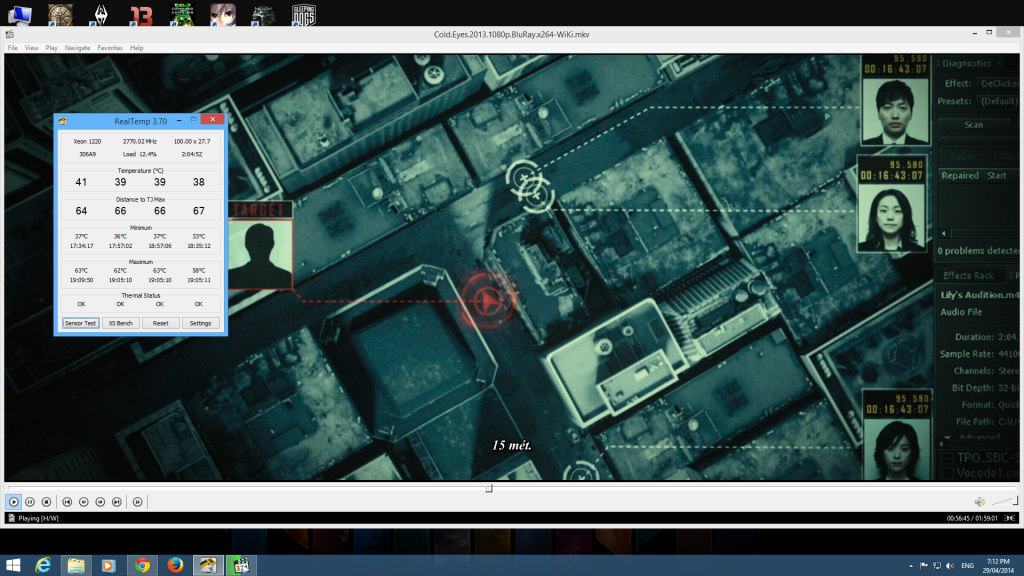Screen dimensions: 1024x576
Task: Select the Command & Conquer desktop shortcut
Action: [x=182, y=14]
